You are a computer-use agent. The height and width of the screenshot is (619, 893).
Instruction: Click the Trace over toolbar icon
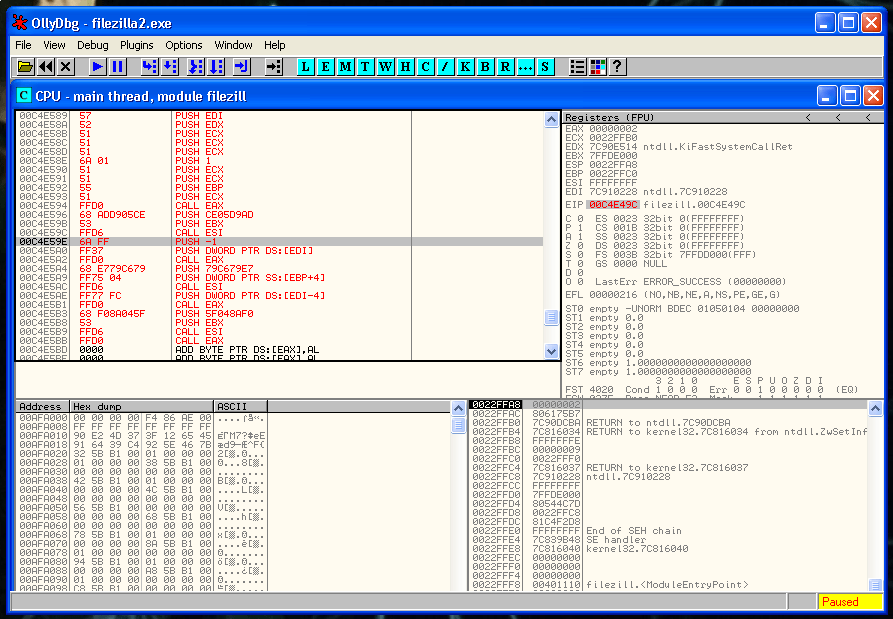[216, 67]
